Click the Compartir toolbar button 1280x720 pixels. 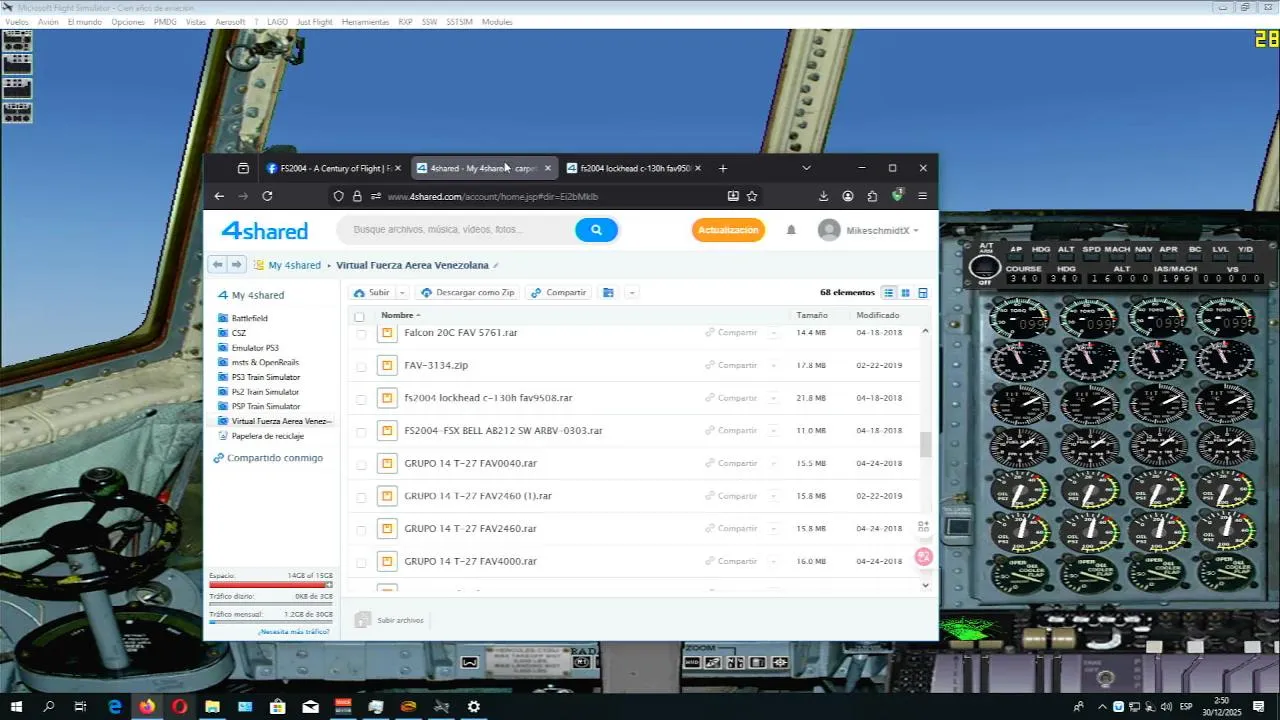(x=559, y=293)
